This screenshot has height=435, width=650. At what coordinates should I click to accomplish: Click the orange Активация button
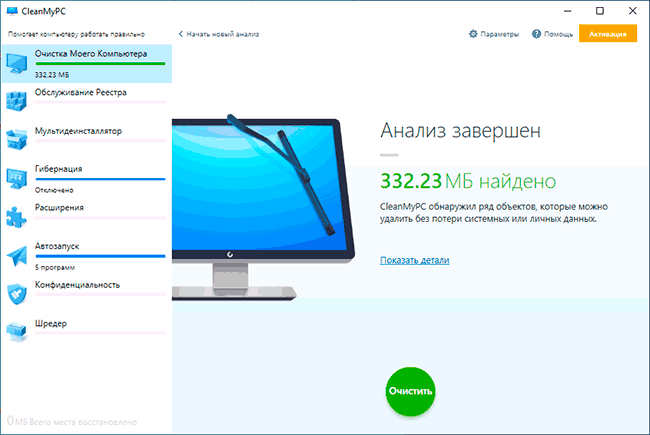click(608, 34)
